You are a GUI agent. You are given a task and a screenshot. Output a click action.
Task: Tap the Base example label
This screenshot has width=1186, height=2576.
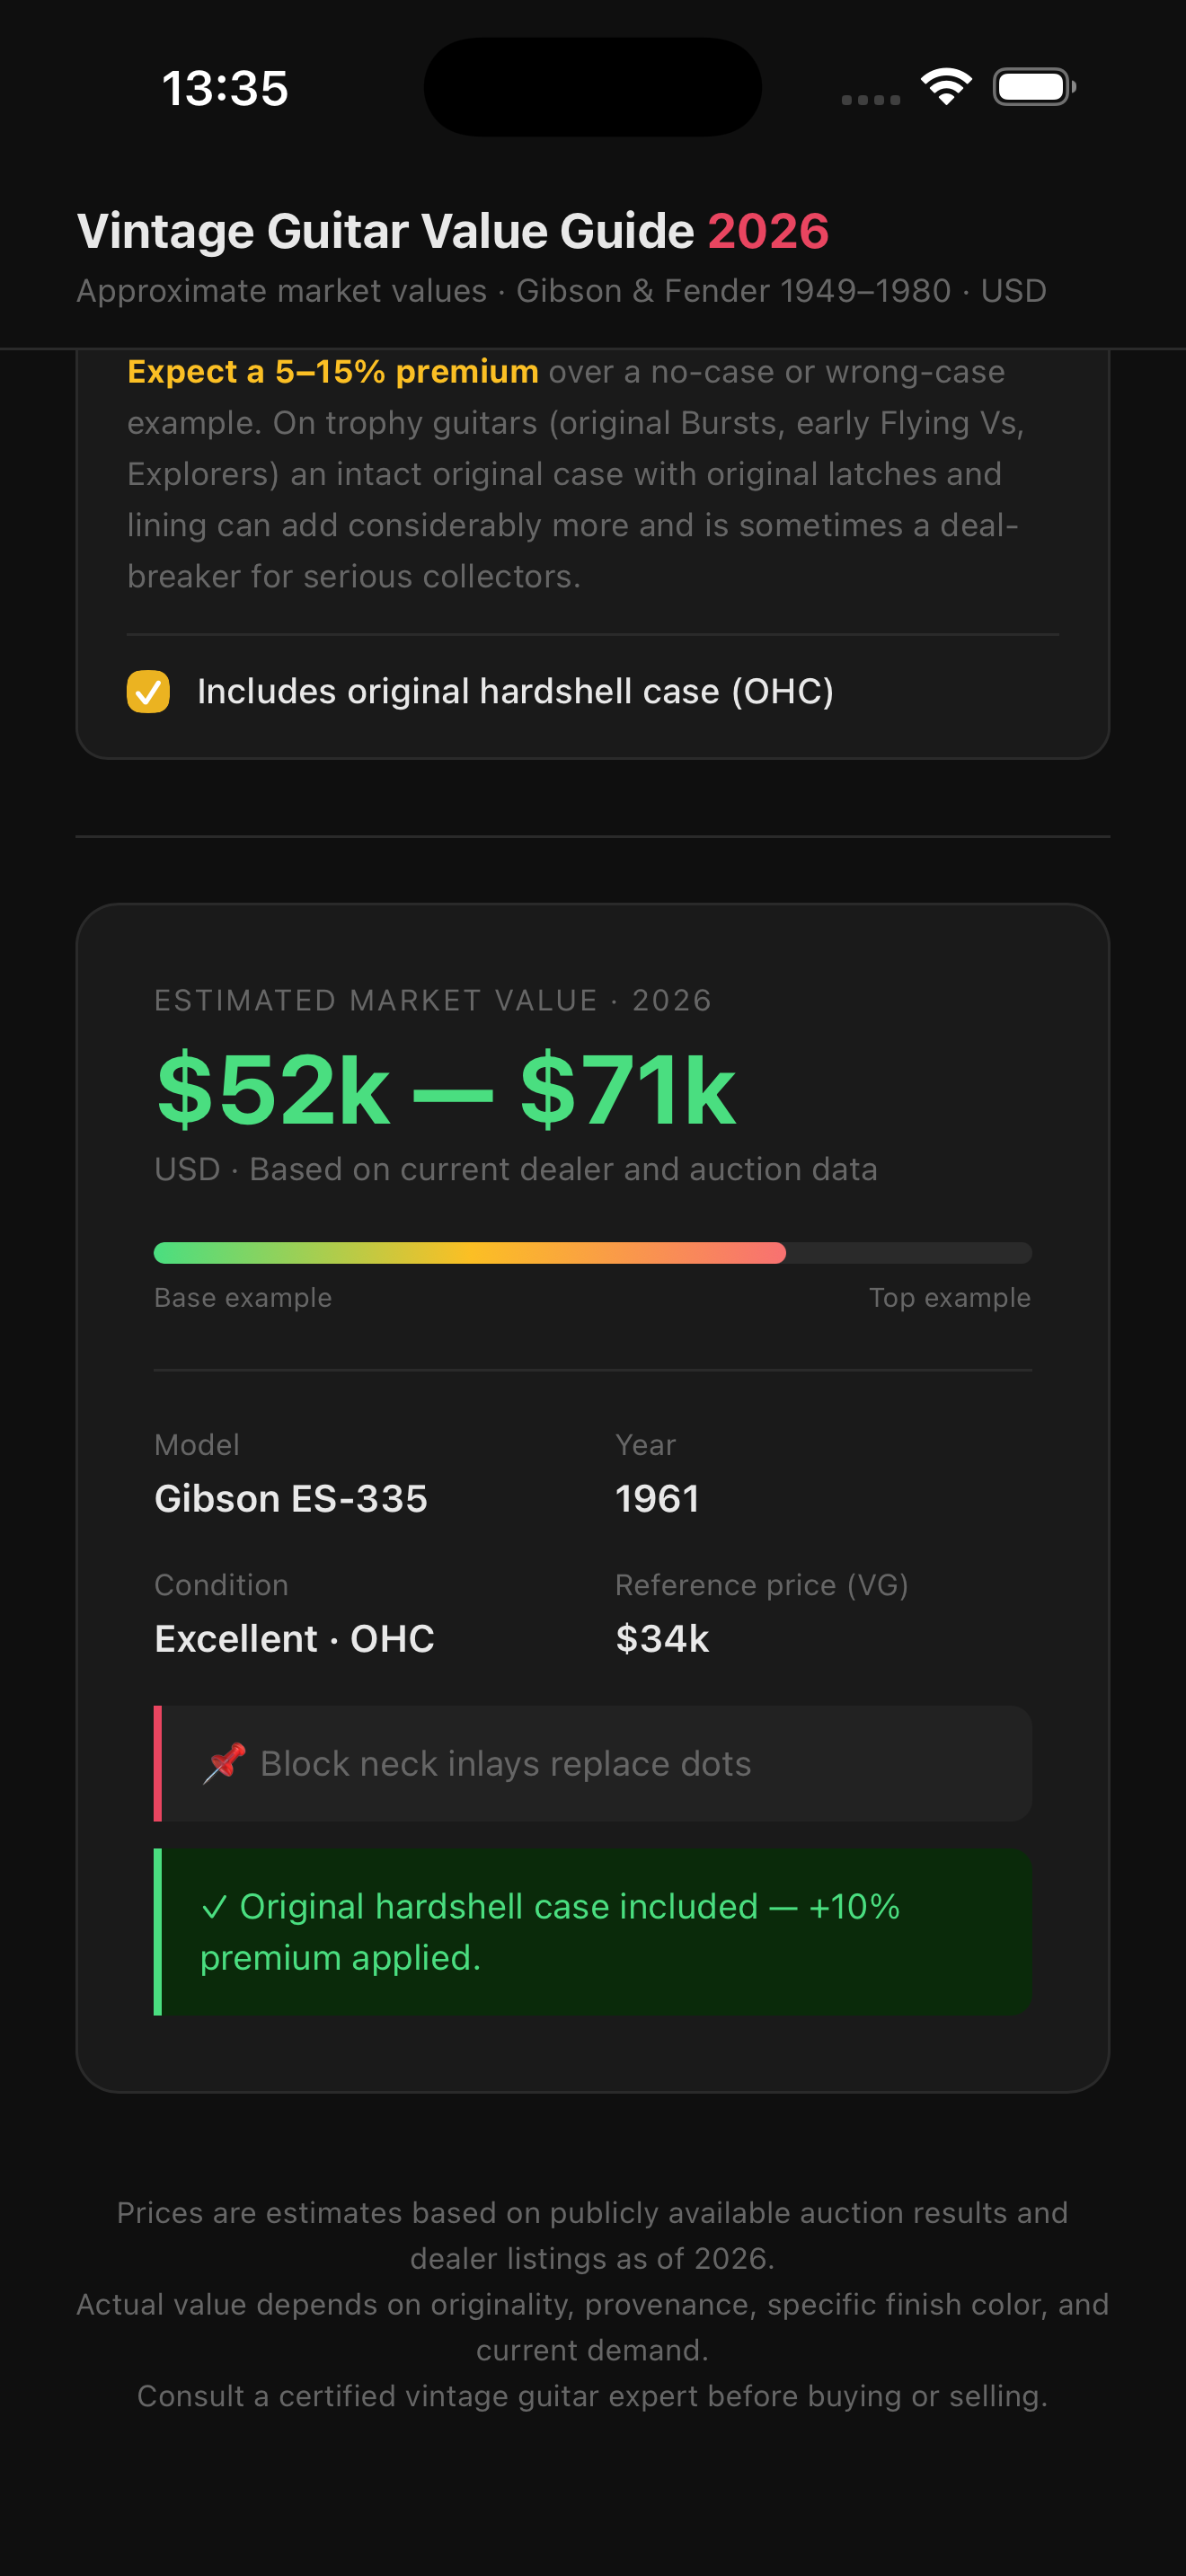pyautogui.click(x=243, y=1297)
